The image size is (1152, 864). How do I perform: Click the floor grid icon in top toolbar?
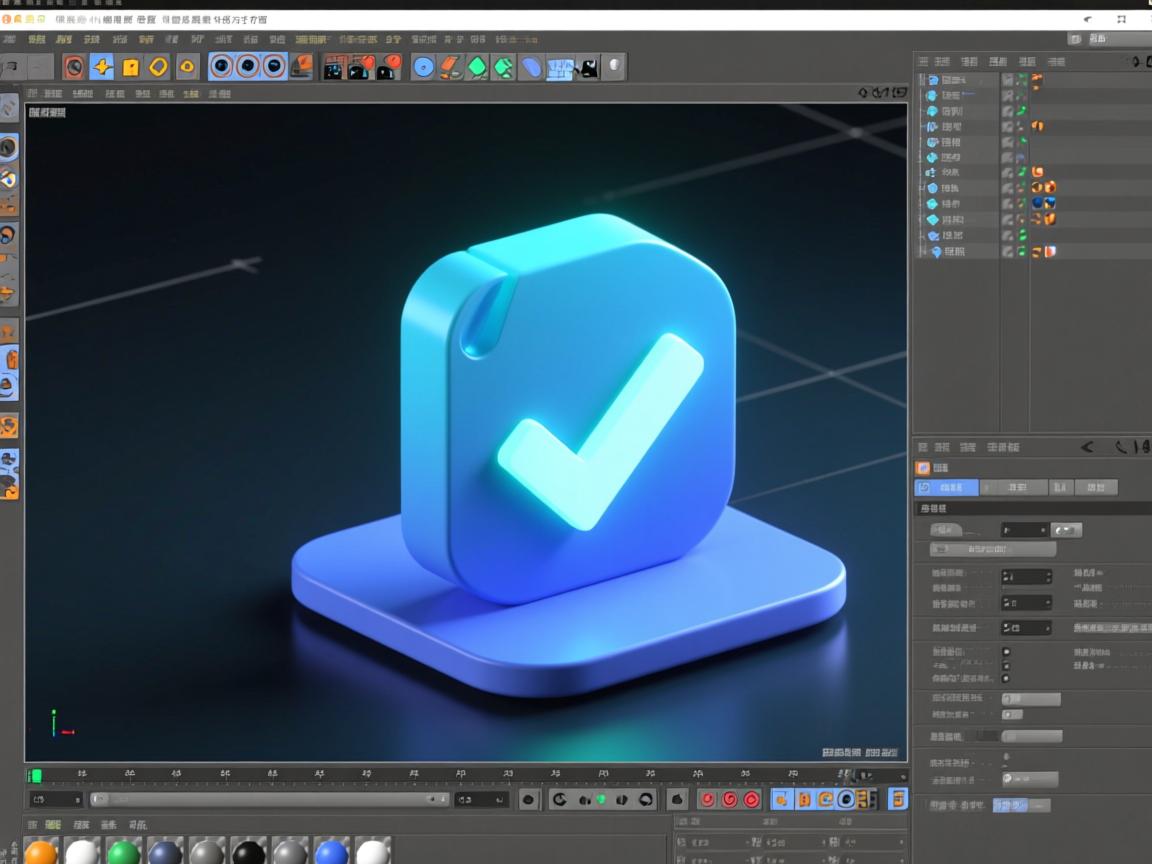[560, 67]
